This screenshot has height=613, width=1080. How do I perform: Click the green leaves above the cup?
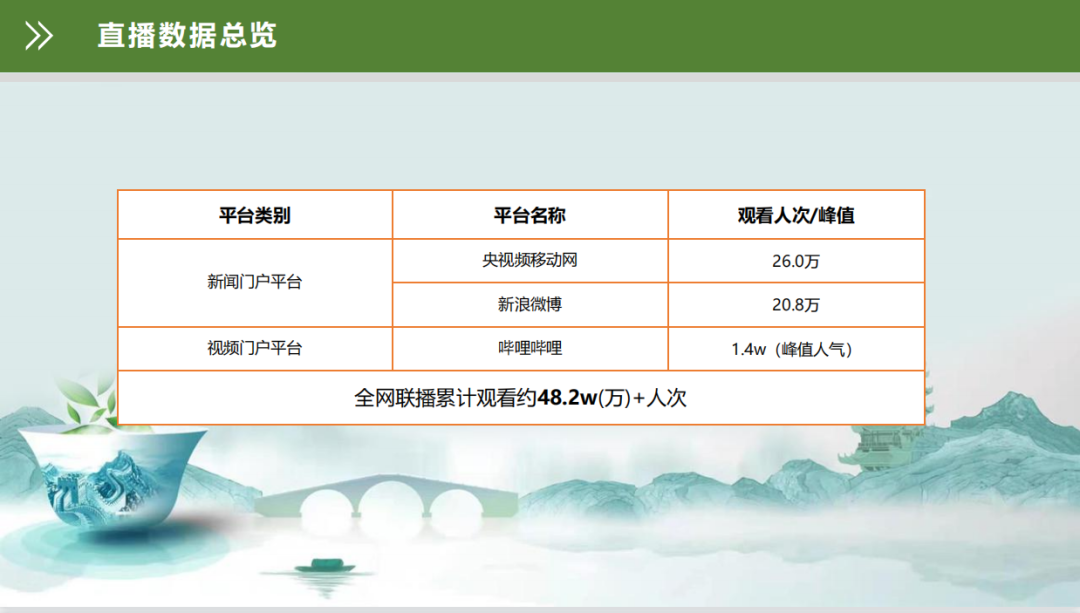88,400
